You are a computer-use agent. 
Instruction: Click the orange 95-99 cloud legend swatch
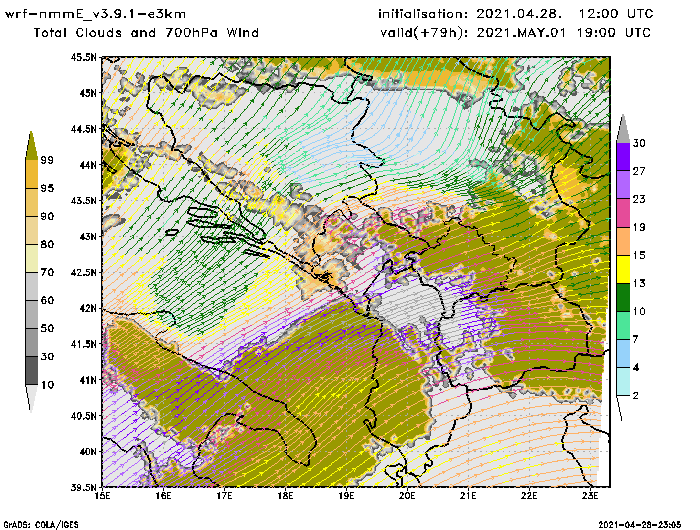click(x=32, y=174)
